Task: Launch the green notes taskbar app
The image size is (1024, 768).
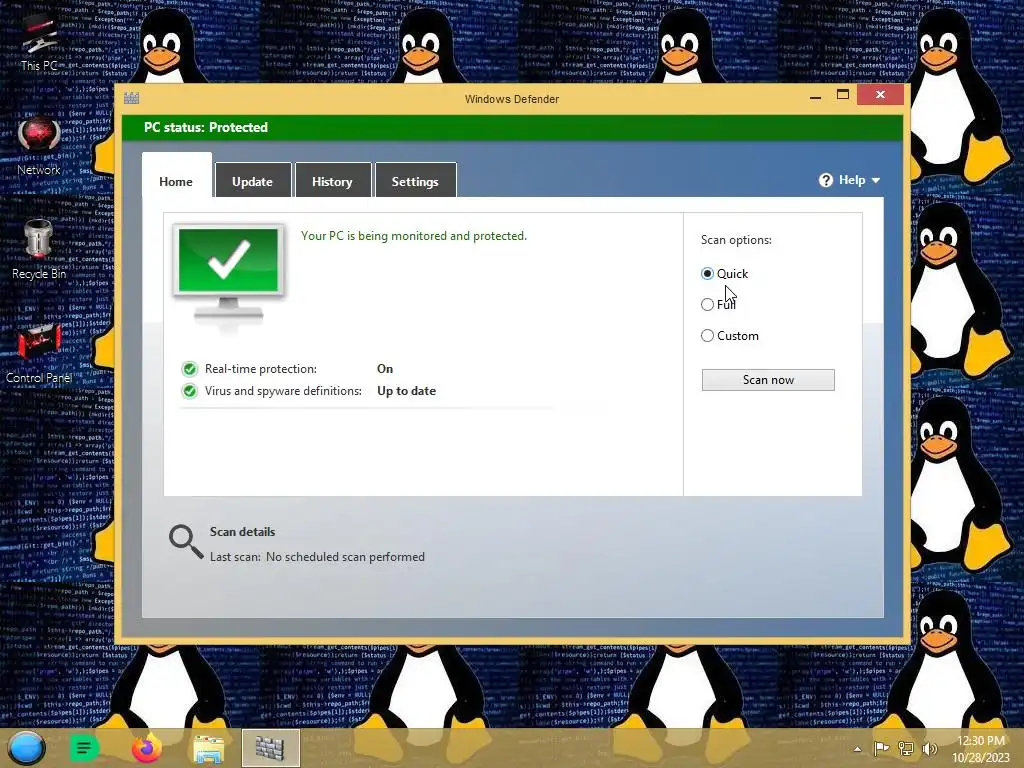Action: pos(84,748)
